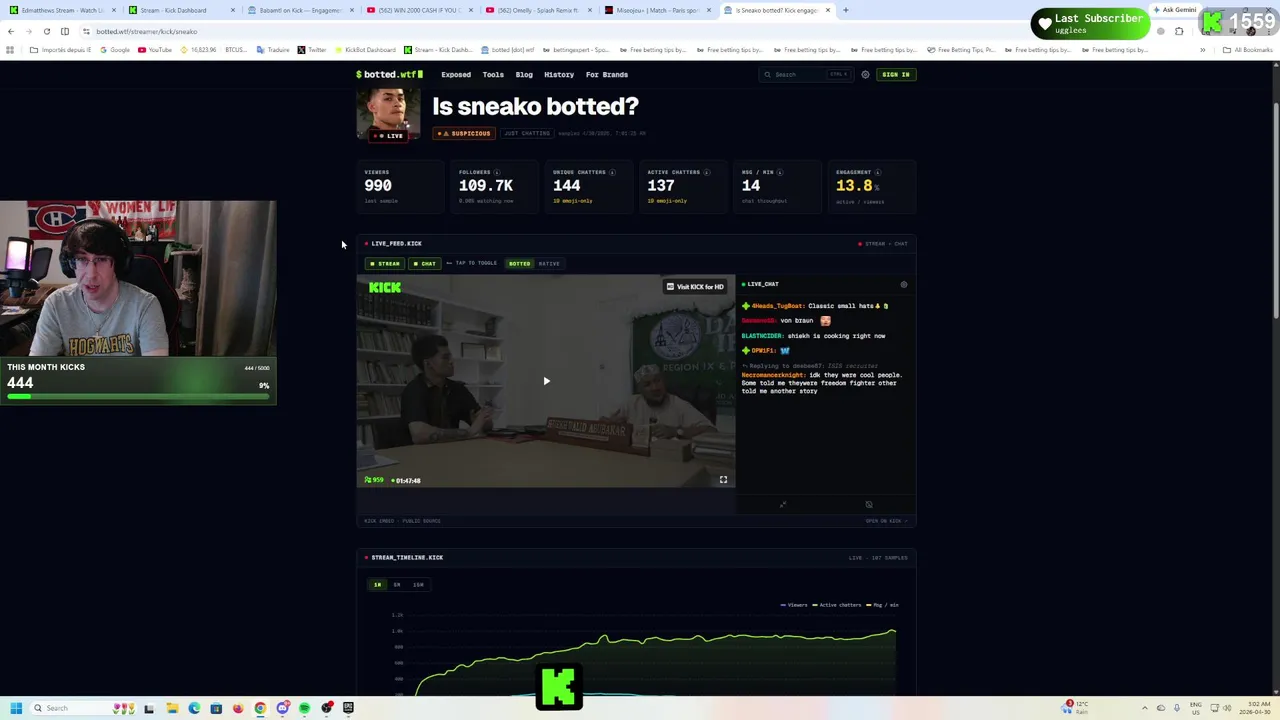Image resolution: width=1280 pixels, height=720 pixels.
Task: Click the SIGN IN button
Action: tap(895, 74)
